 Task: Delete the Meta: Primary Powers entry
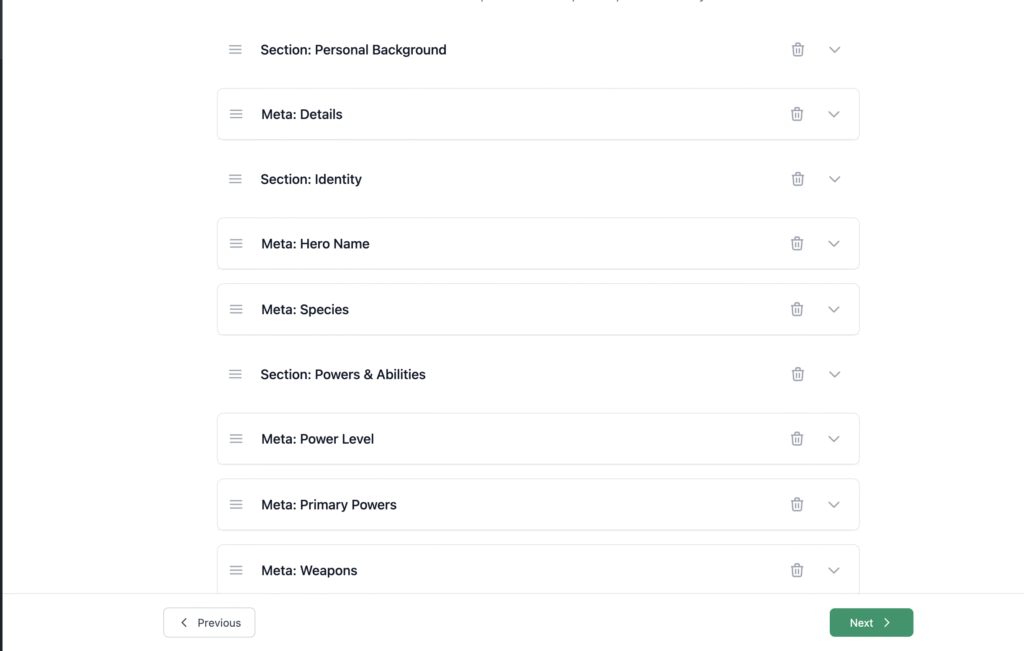(x=797, y=505)
